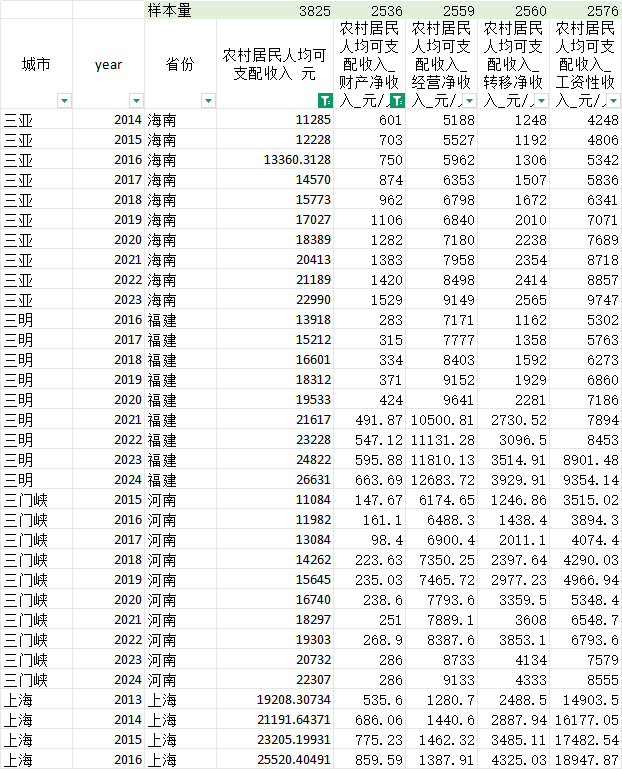Open the 经营净收入 column filter button
The image size is (622, 769).
pyautogui.click(x=469, y=101)
